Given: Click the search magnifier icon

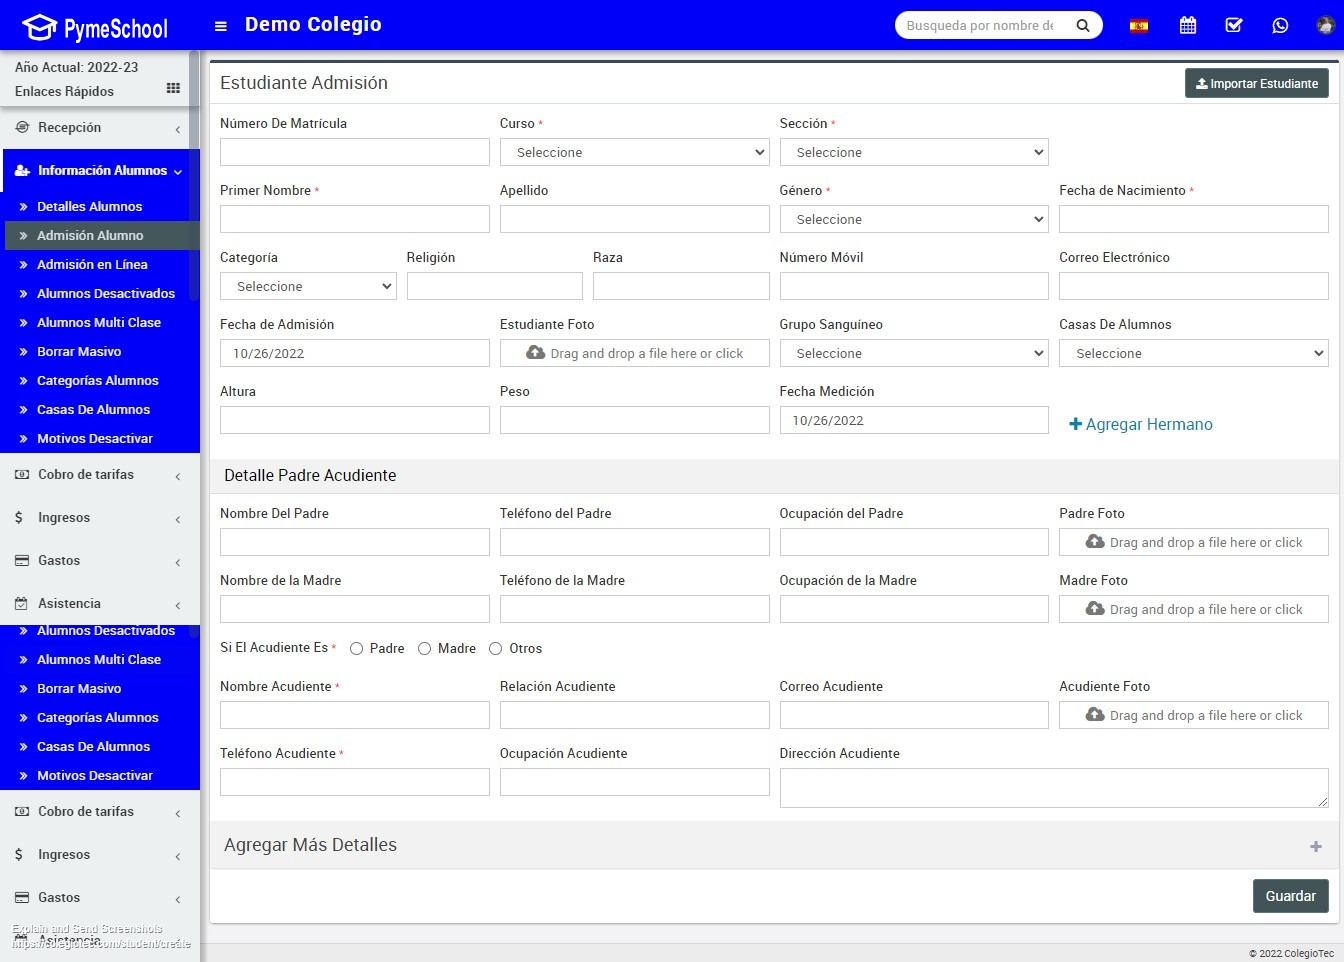Looking at the screenshot, I should (x=1083, y=26).
